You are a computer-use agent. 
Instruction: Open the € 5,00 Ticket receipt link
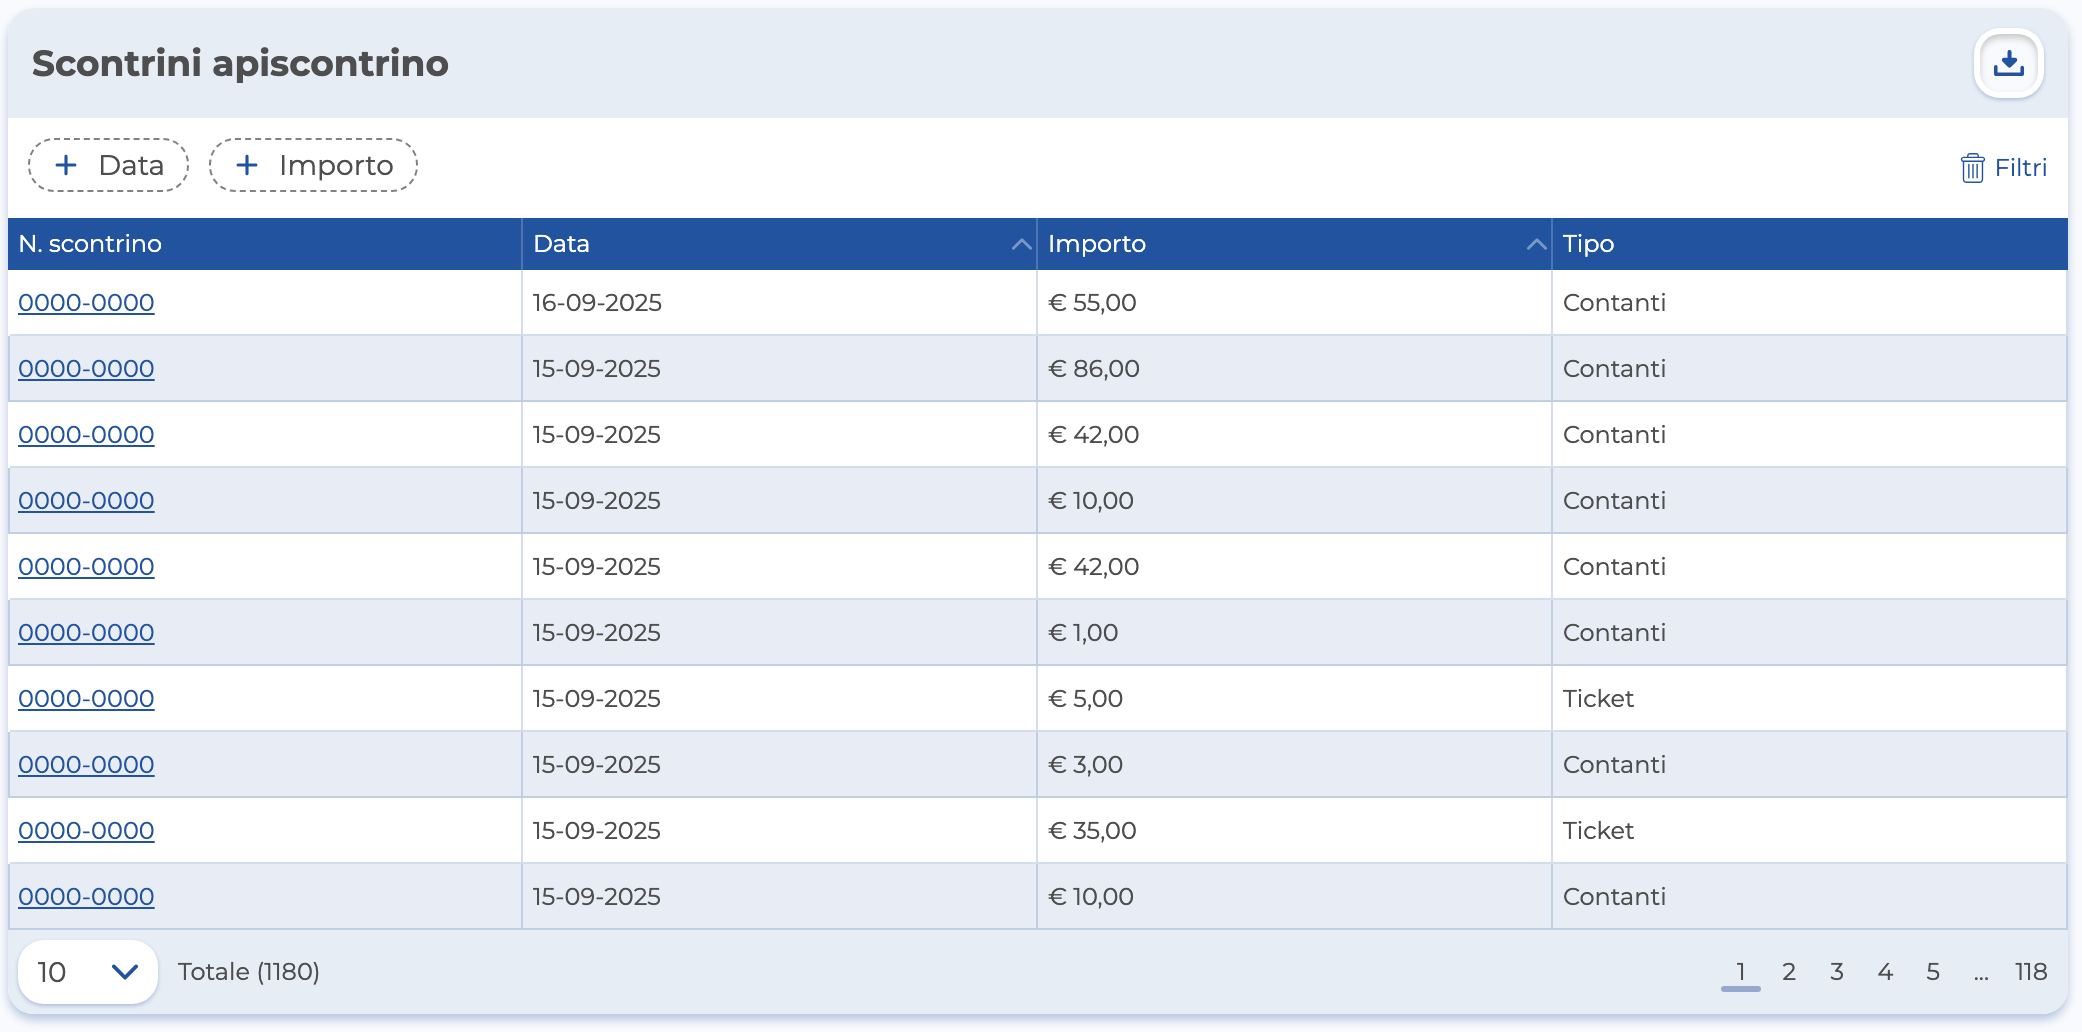86,699
